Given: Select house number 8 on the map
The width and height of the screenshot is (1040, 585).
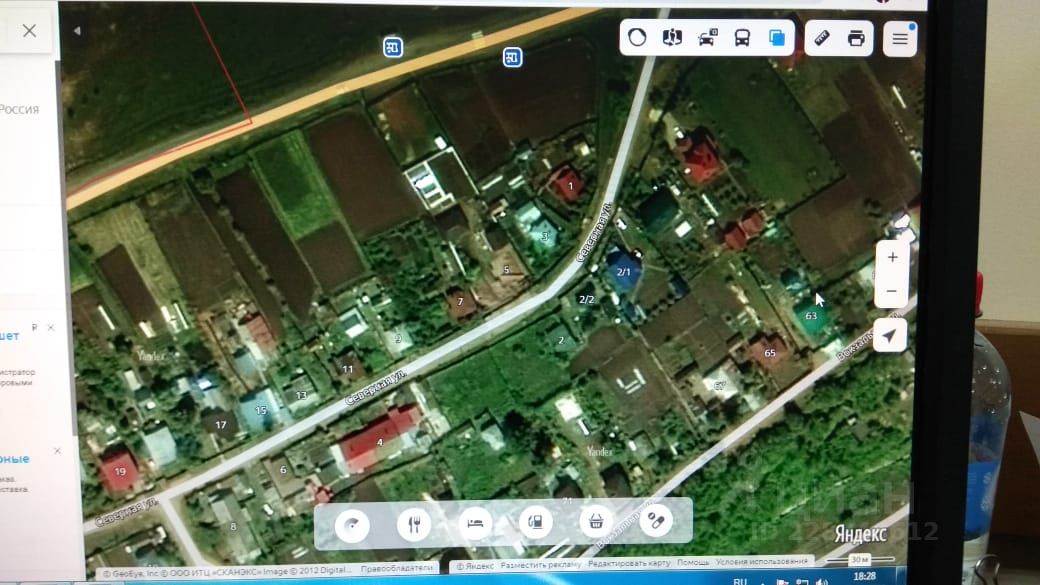Looking at the screenshot, I should (x=233, y=527).
